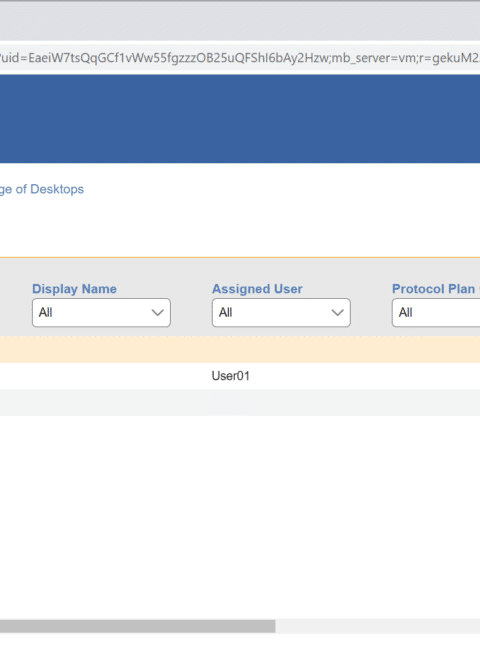This screenshot has width=480, height=650.
Task: Click the blank white area below the table
Action: pyautogui.click(x=240, y=516)
